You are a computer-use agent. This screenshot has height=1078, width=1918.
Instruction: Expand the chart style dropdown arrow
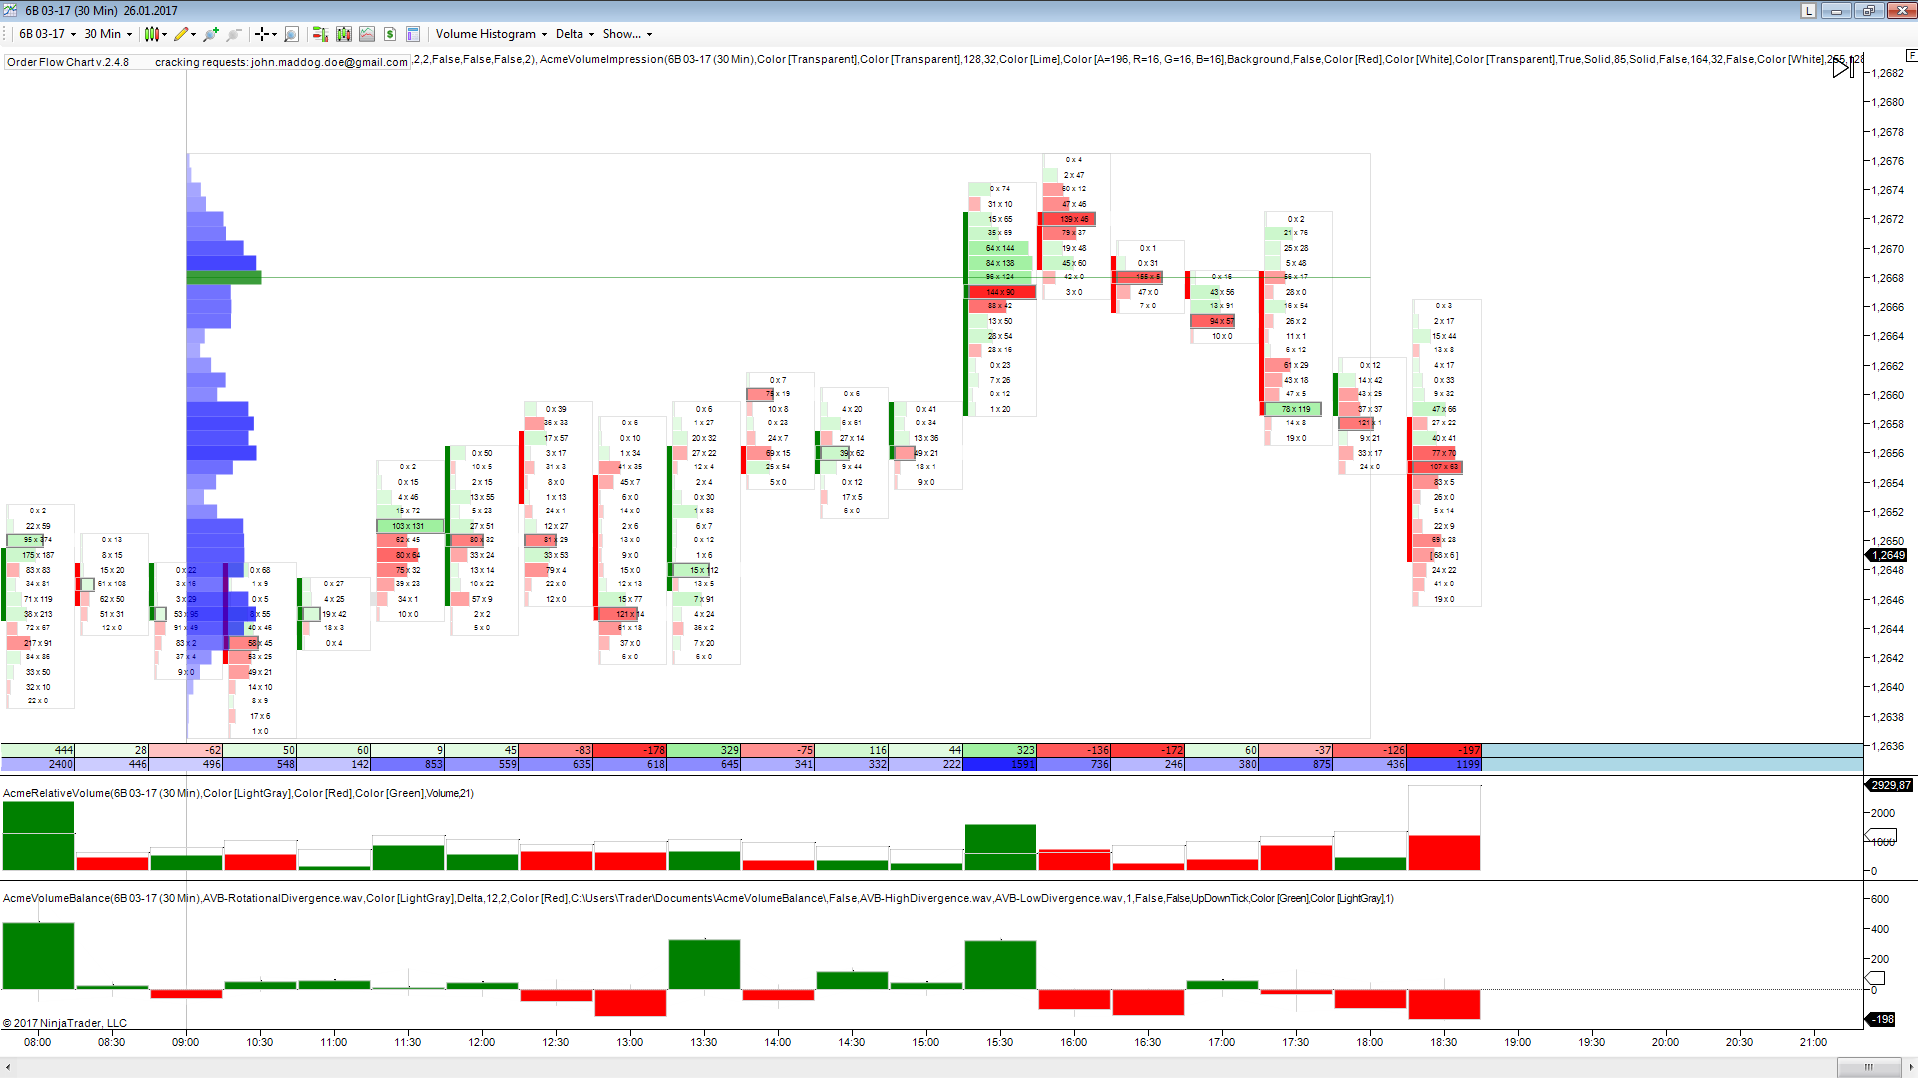tap(165, 34)
